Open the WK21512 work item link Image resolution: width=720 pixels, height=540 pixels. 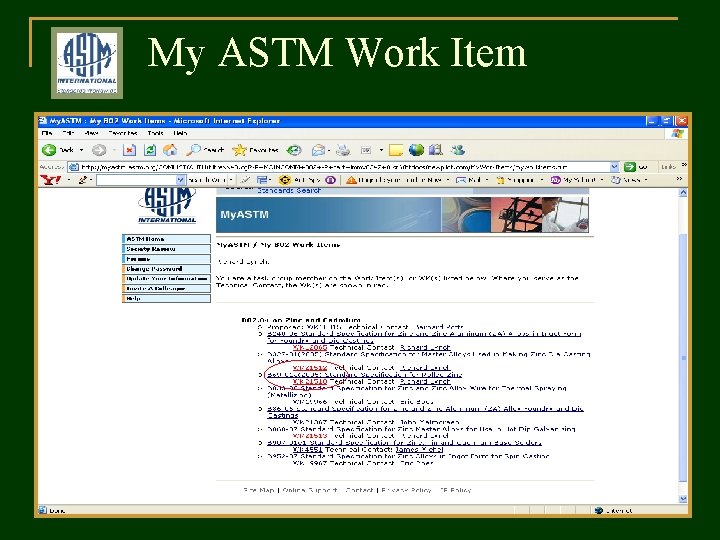click(310, 368)
